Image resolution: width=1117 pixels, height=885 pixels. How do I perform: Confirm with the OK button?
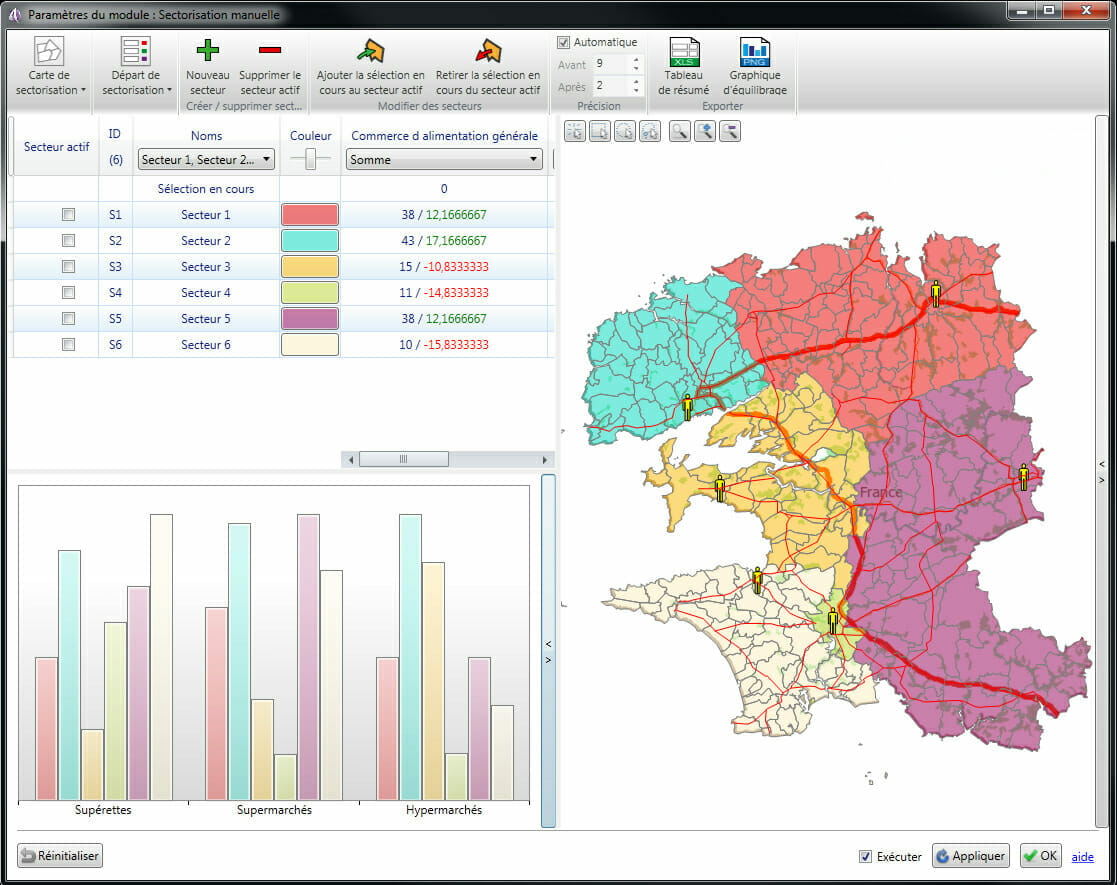click(x=1040, y=856)
